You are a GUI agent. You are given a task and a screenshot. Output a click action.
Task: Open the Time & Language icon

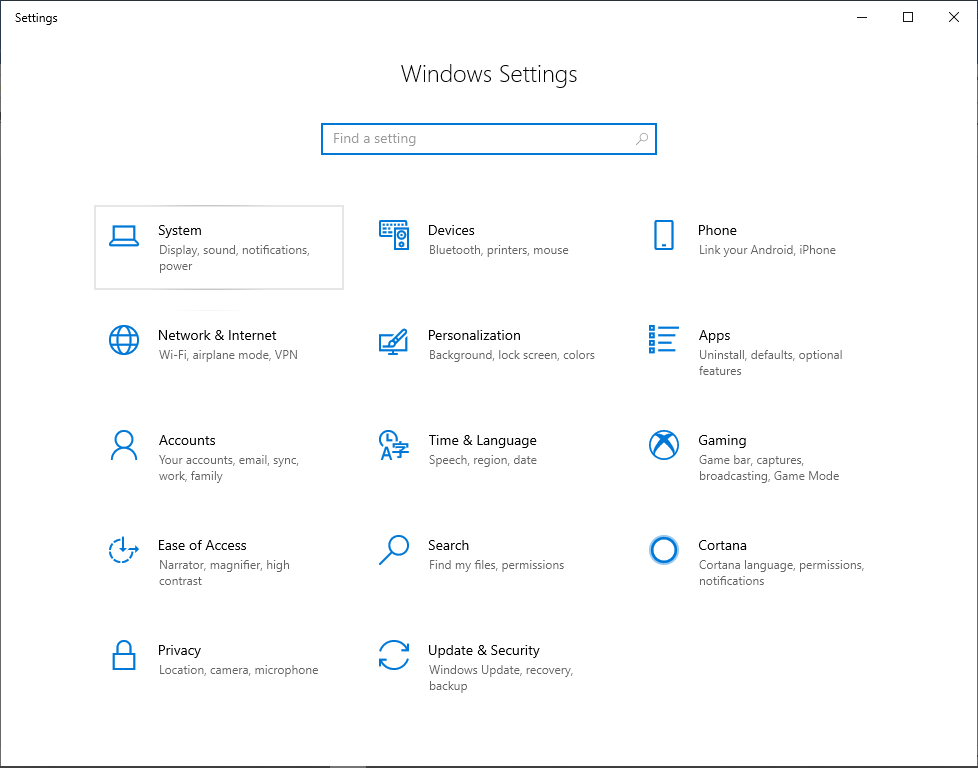(x=394, y=445)
